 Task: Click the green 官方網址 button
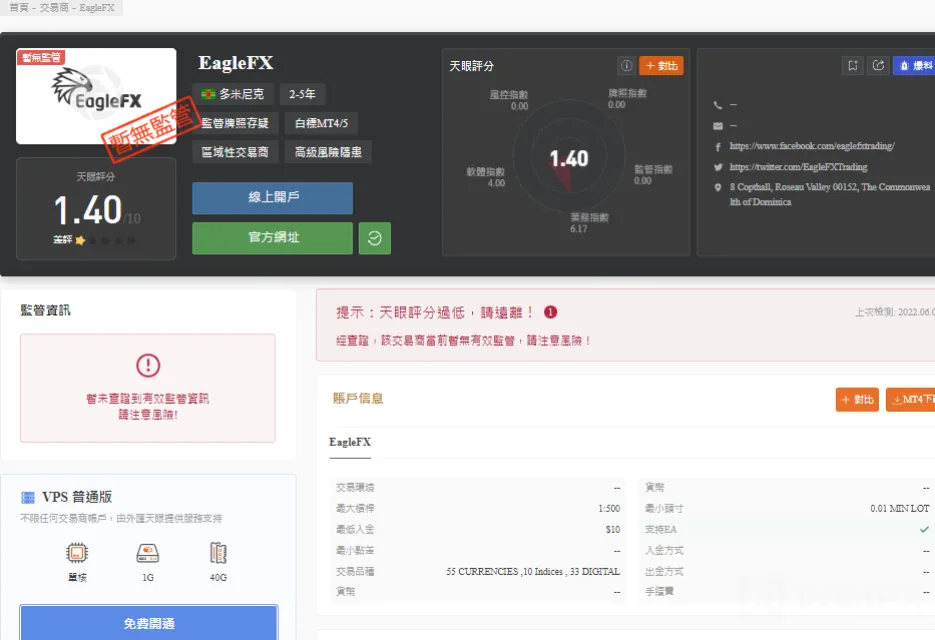pos(273,238)
